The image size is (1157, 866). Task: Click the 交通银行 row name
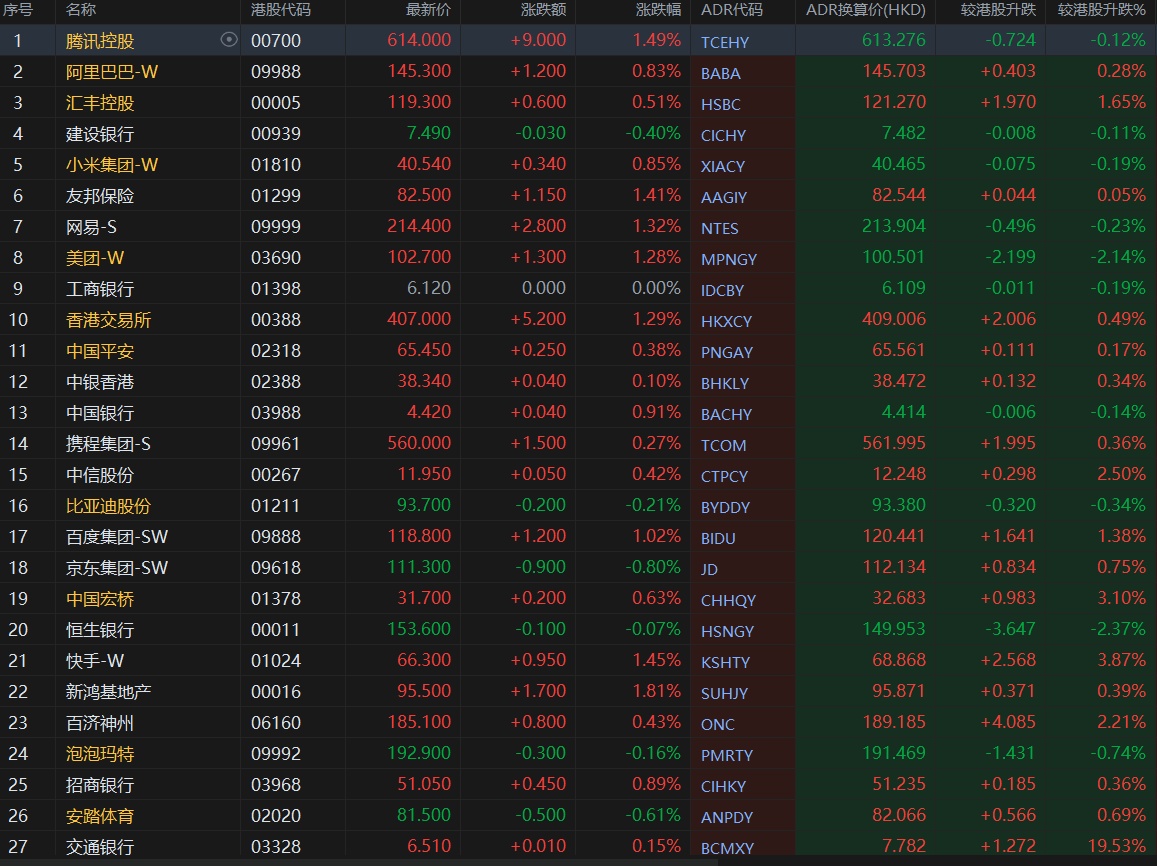point(100,847)
